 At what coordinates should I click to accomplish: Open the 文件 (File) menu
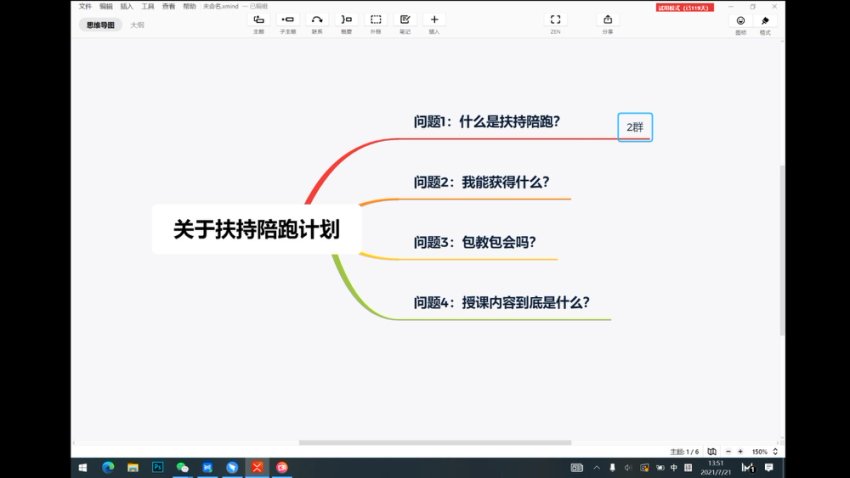(x=85, y=6)
